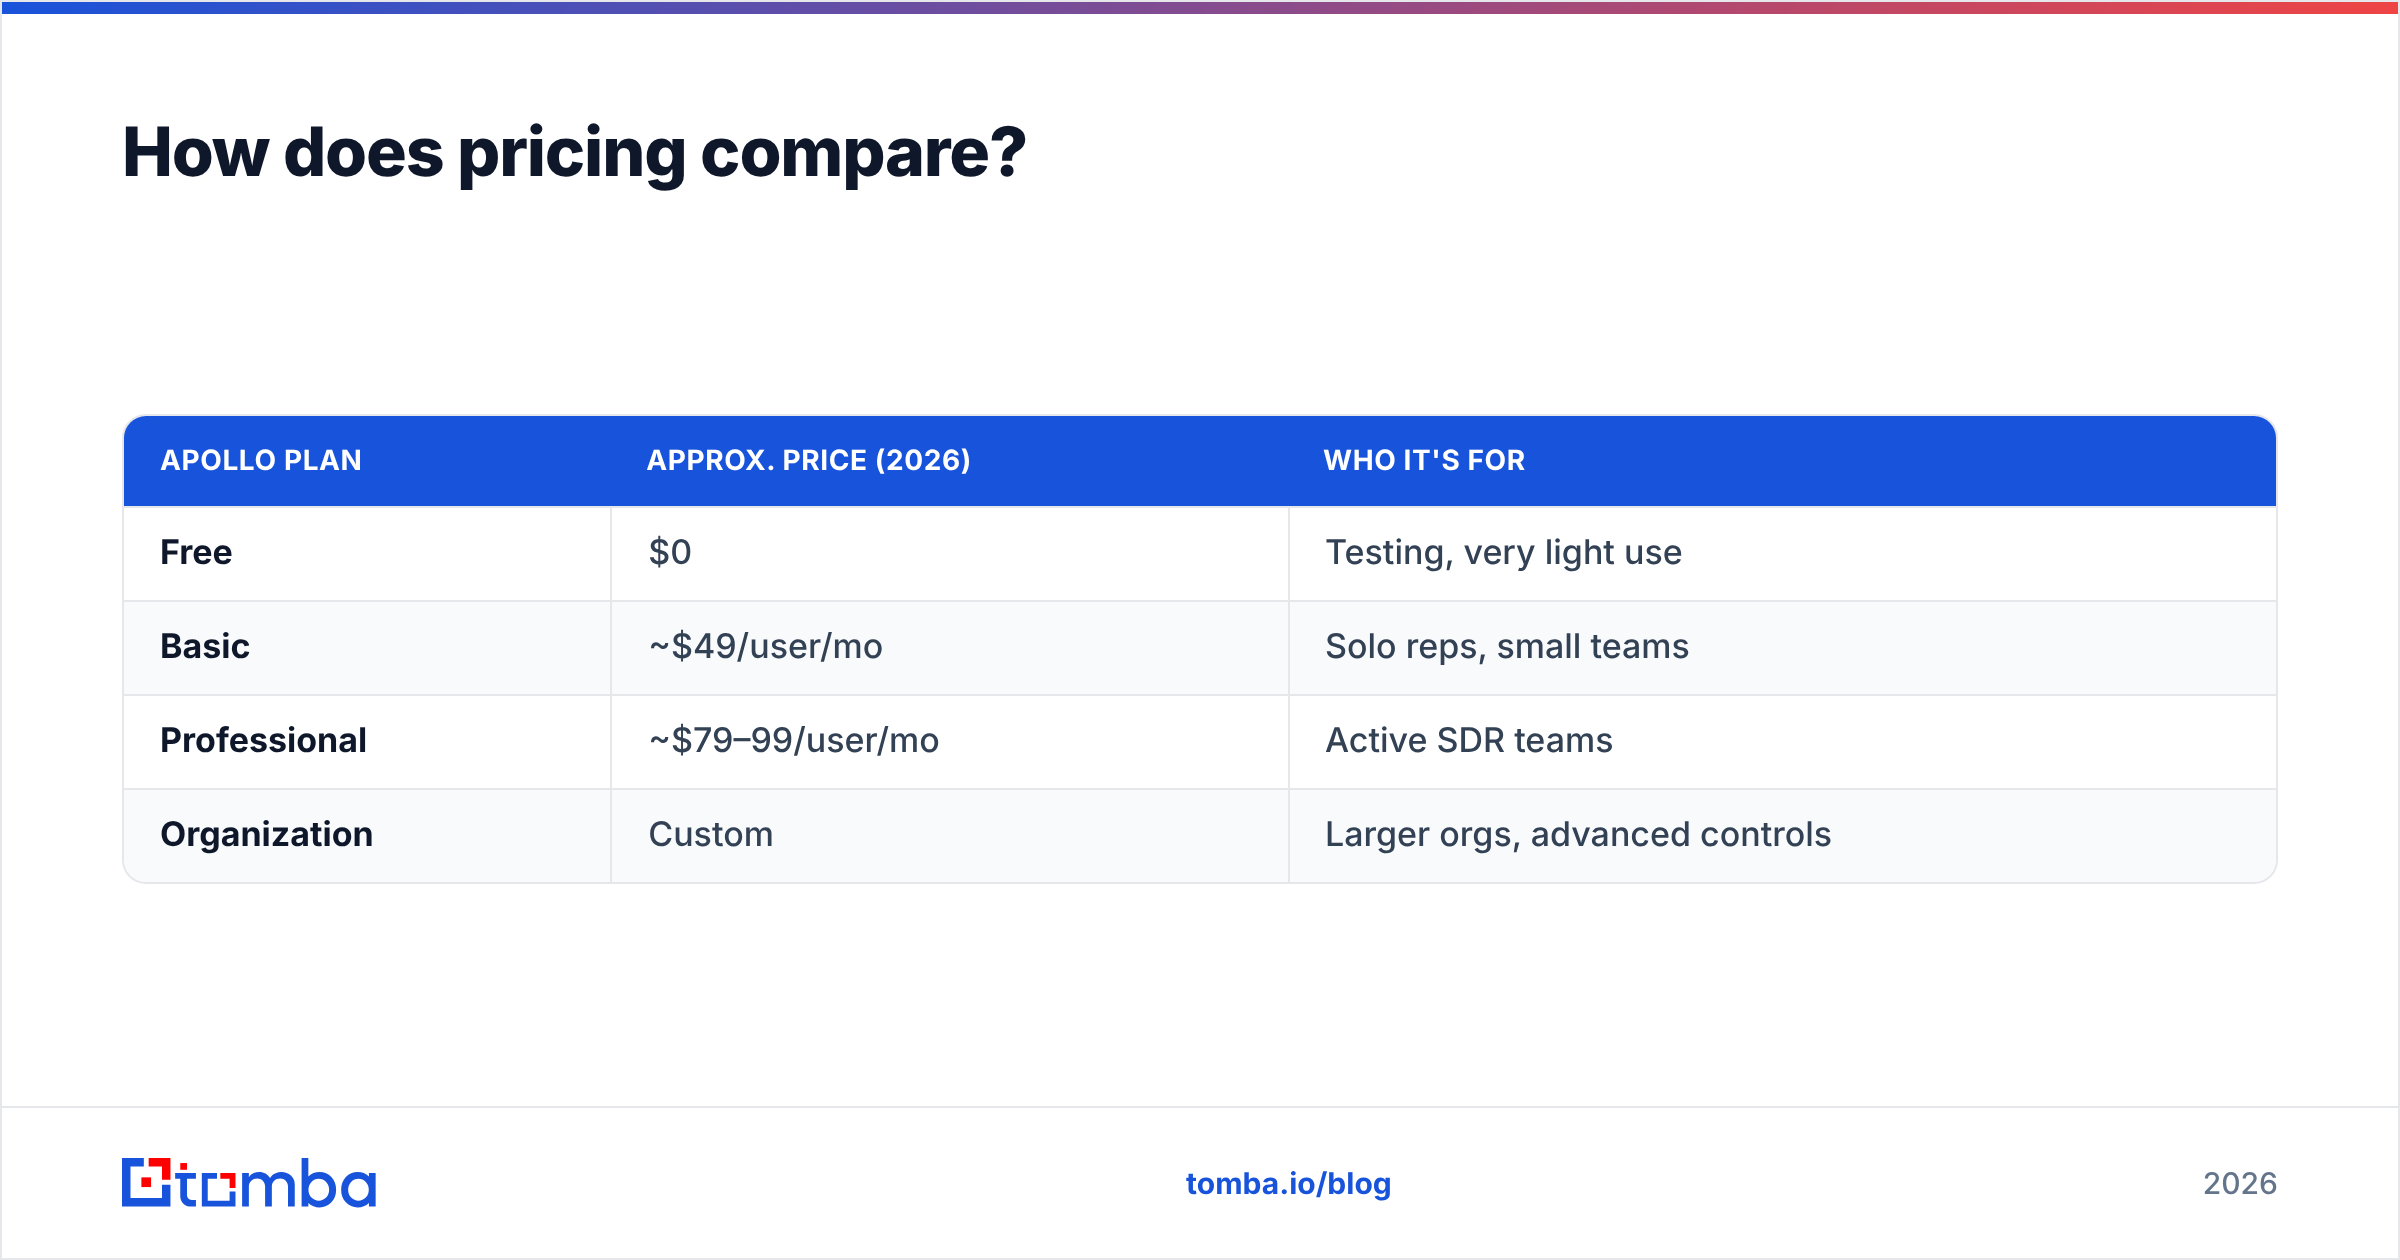The height and width of the screenshot is (1260, 2400).
Task: Select the "Professional" plan cell
Action: 367,741
